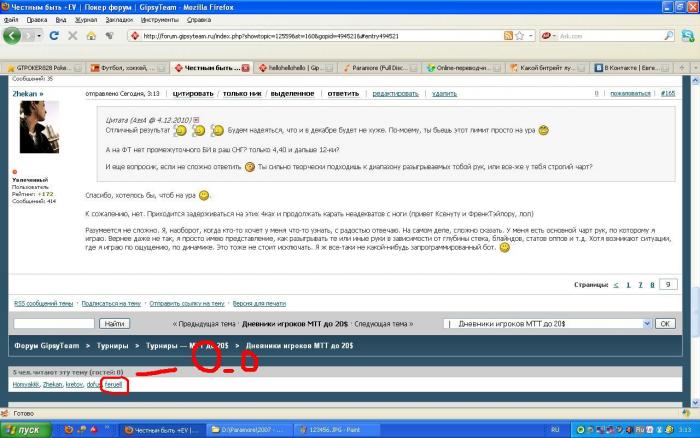This screenshot has width=700, height=438.
Task: Click the site favicon in the address bar
Action: point(135,36)
